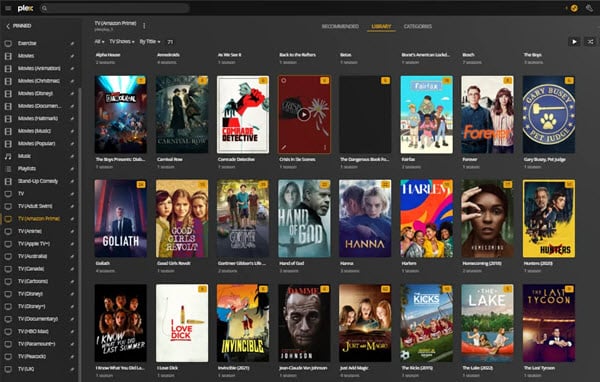Switch to the Recommended tab
Screen dimensions: 600x382
340,26
